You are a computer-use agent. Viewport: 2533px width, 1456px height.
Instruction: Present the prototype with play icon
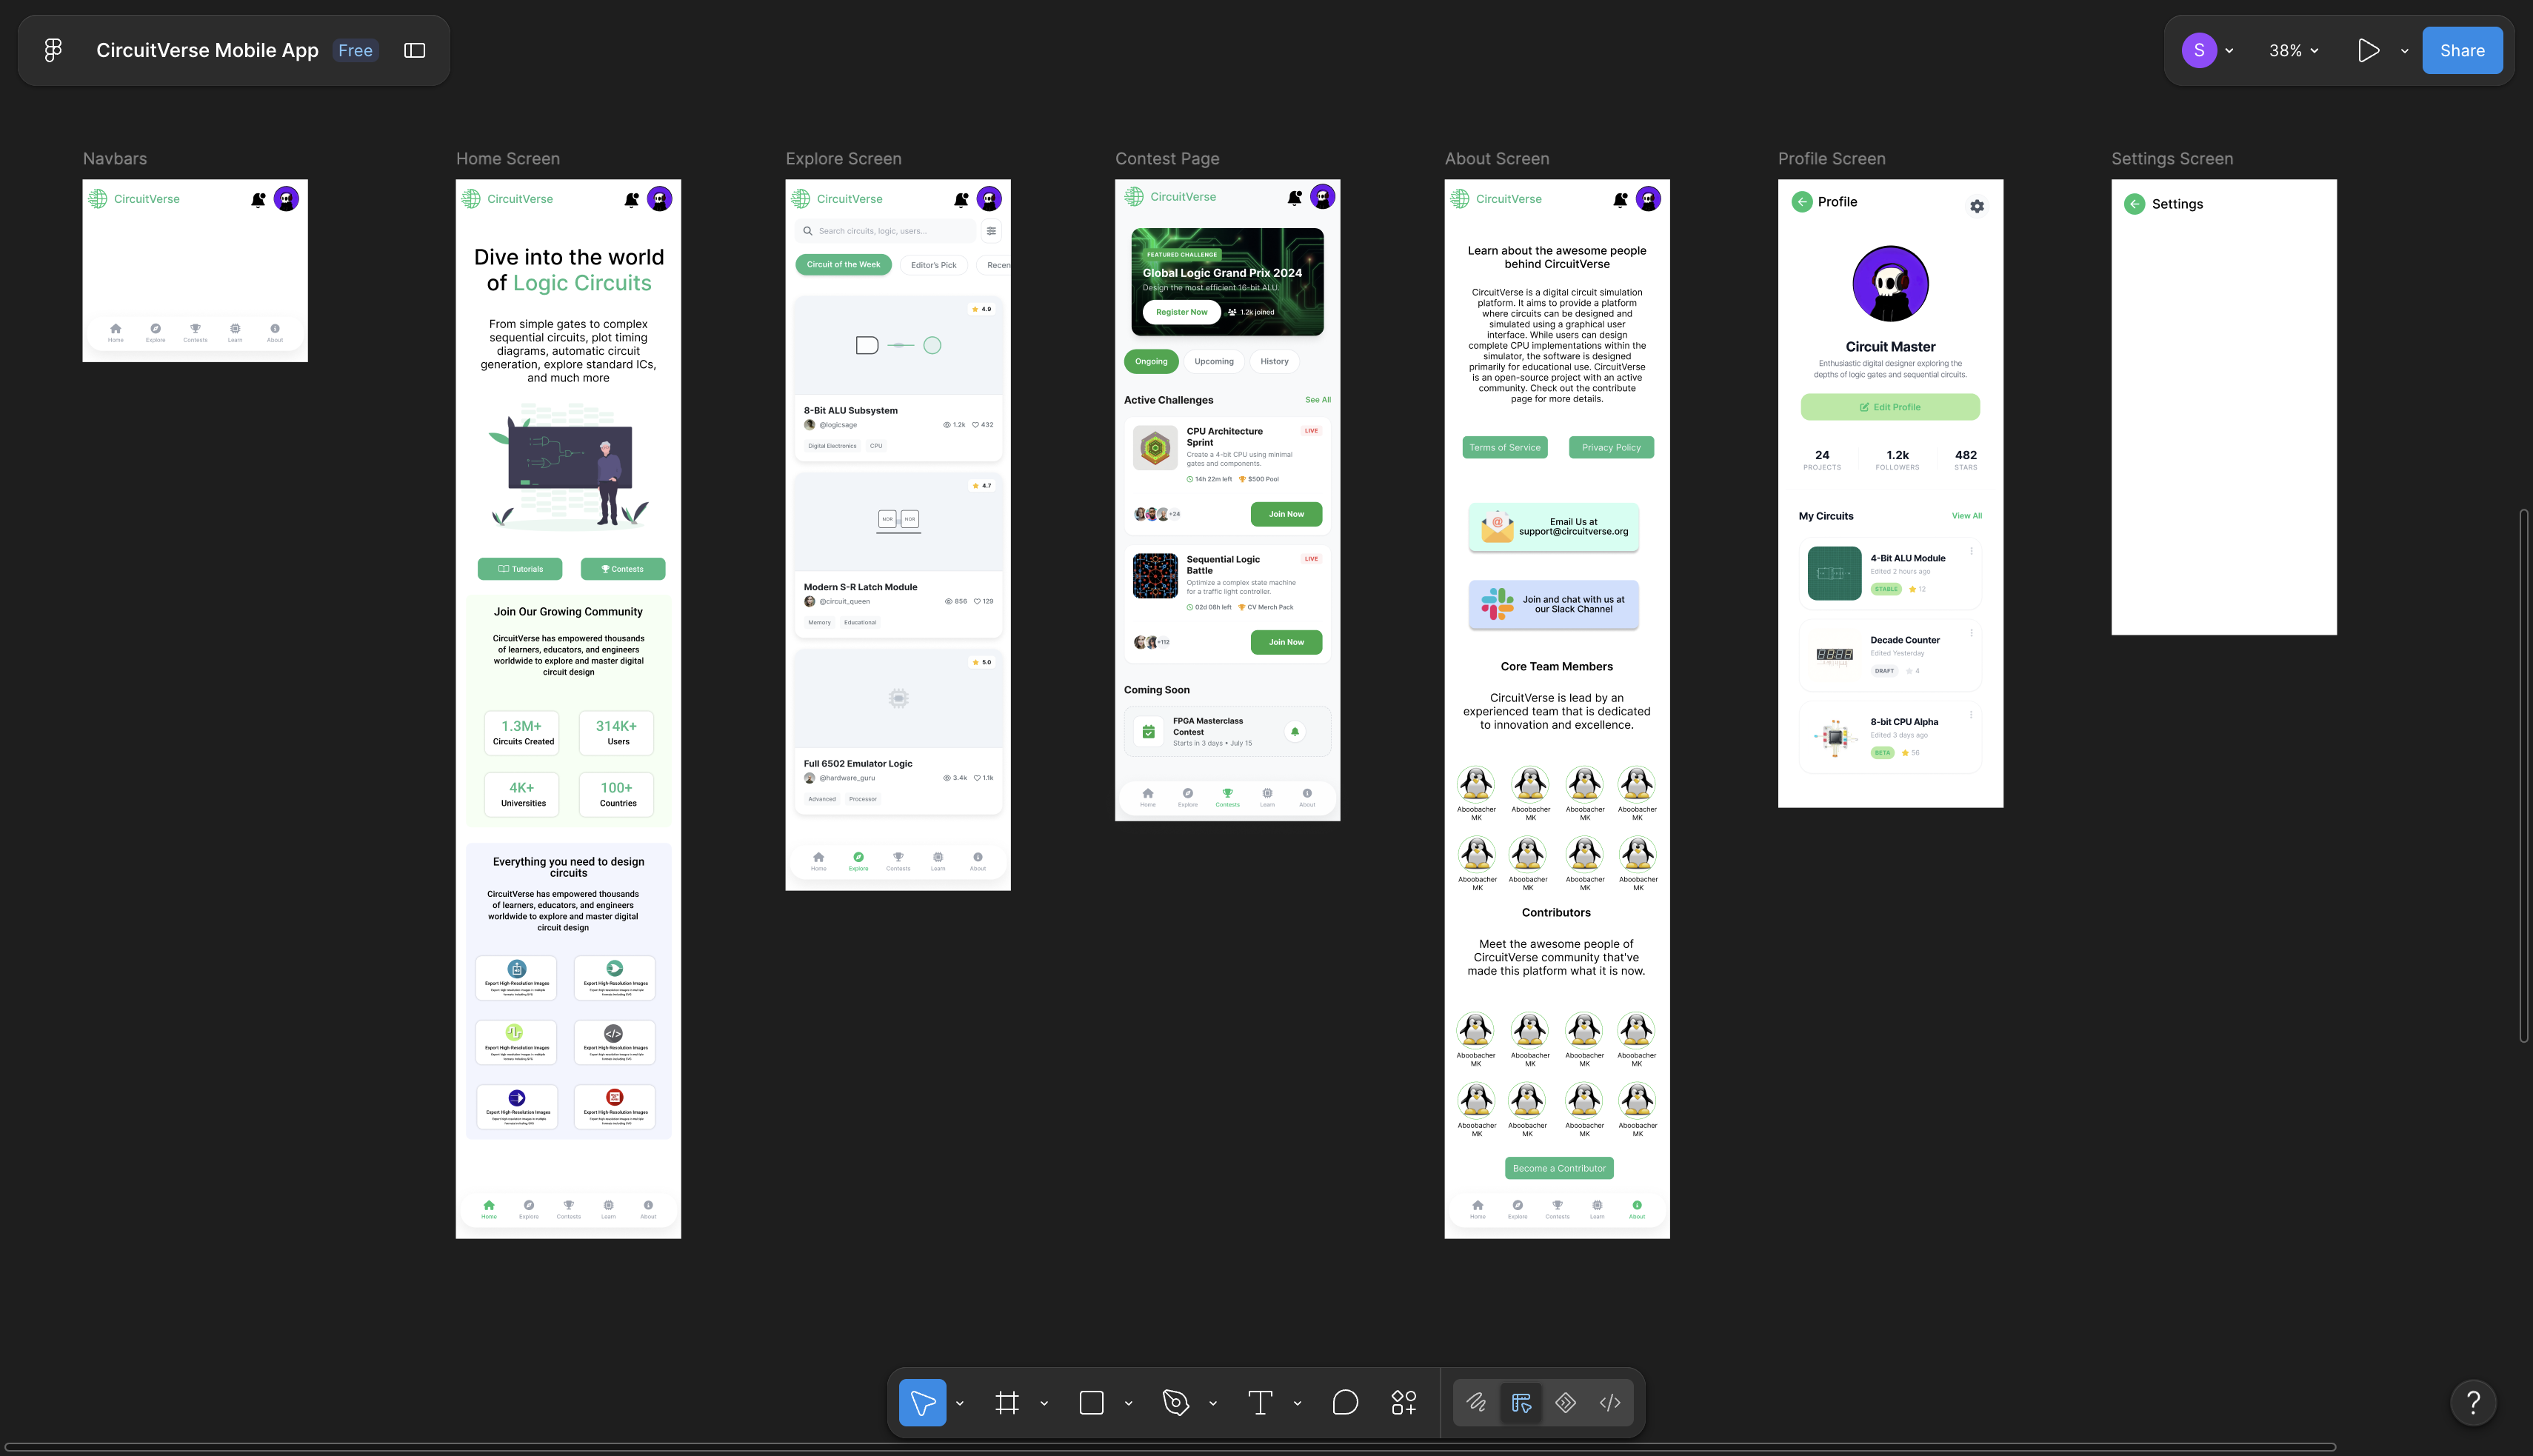pyautogui.click(x=2368, y=50)
